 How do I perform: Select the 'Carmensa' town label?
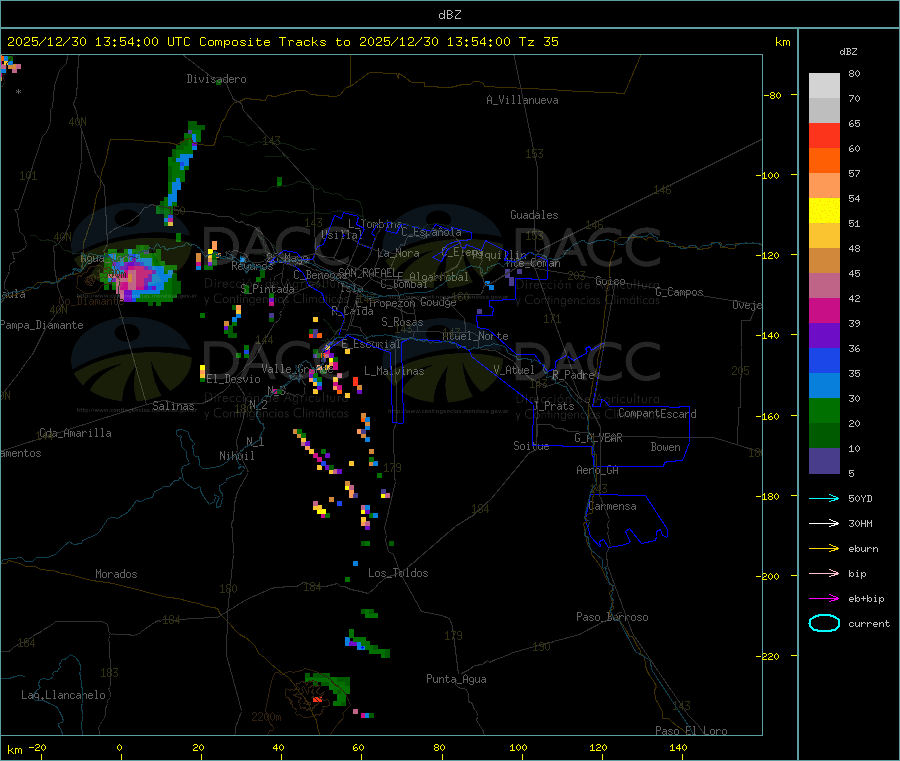pos(612,507)
